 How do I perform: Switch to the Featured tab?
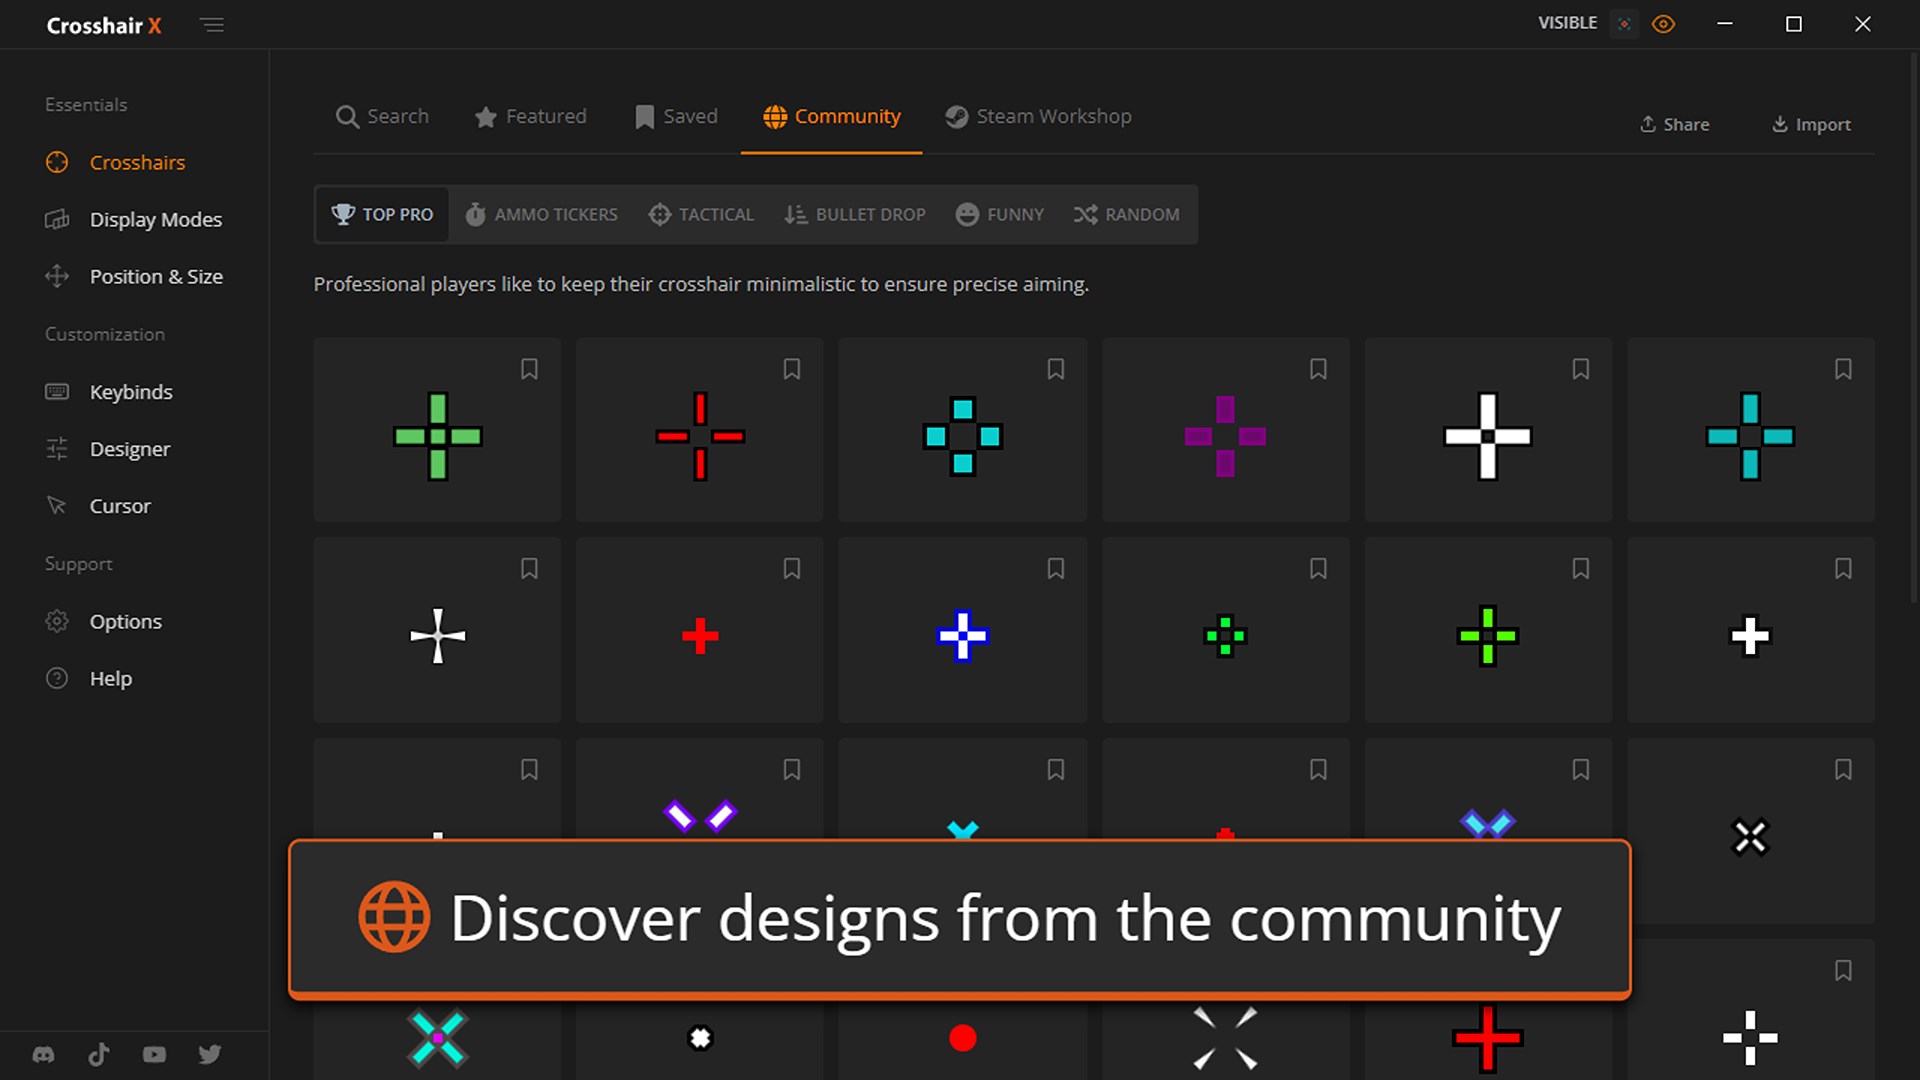[530, 116]
